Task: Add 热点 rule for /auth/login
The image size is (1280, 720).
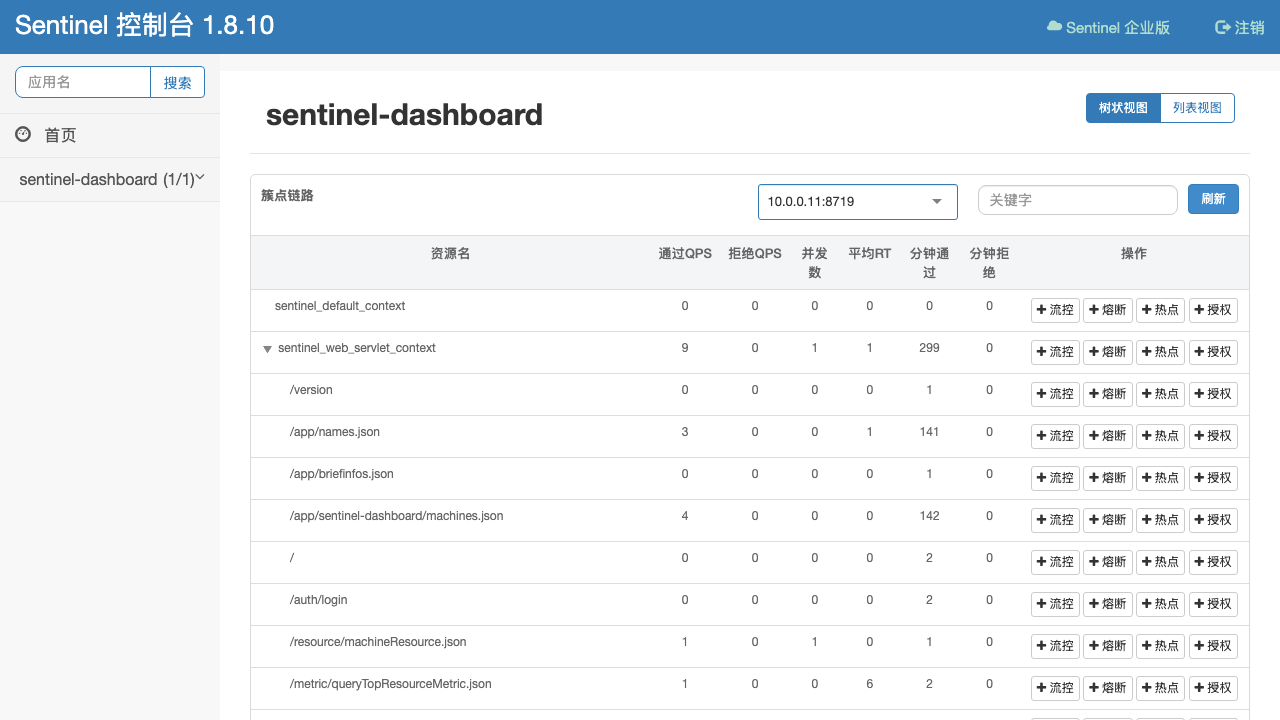Action: [1161, 604]
